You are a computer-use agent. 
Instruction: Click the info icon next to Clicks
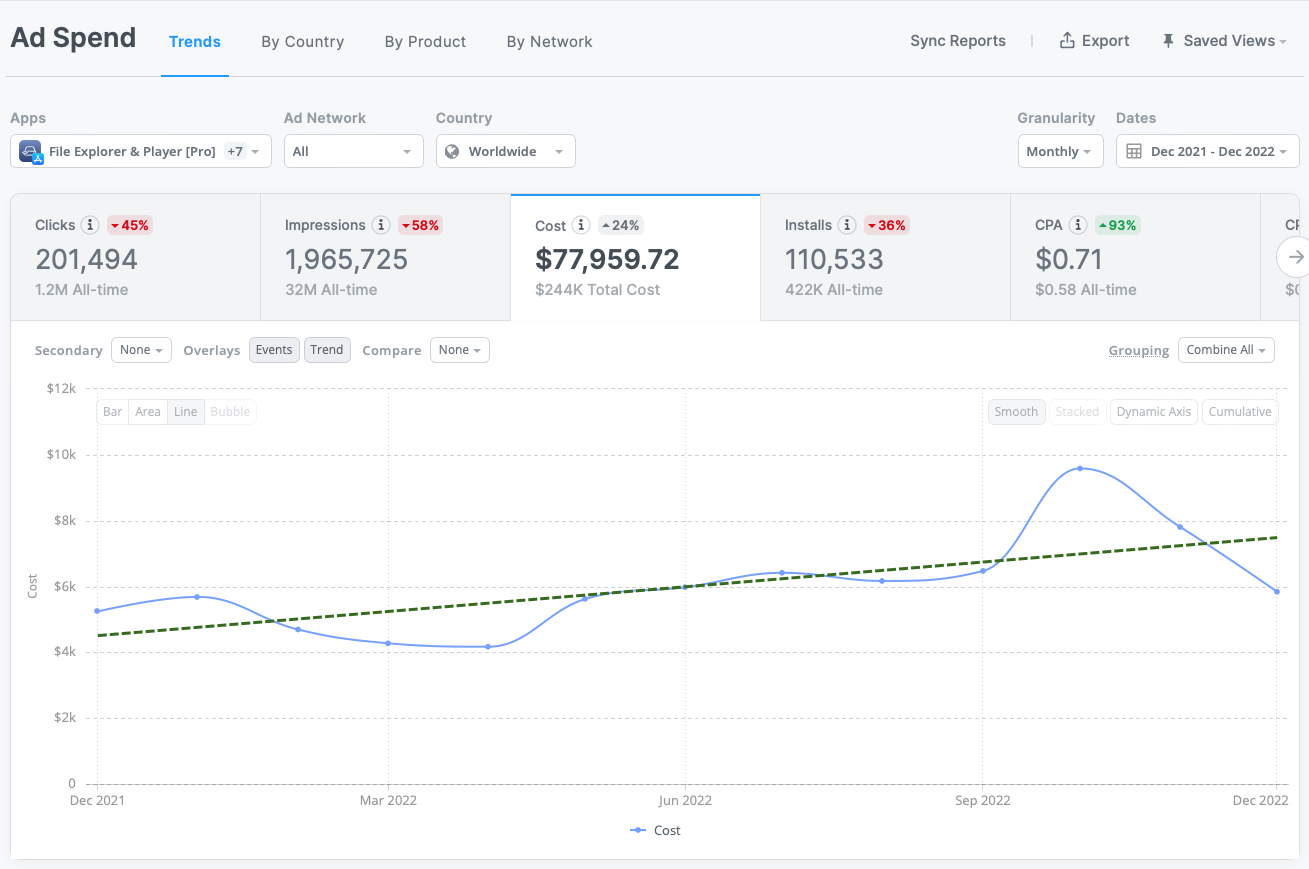[90, 225]
